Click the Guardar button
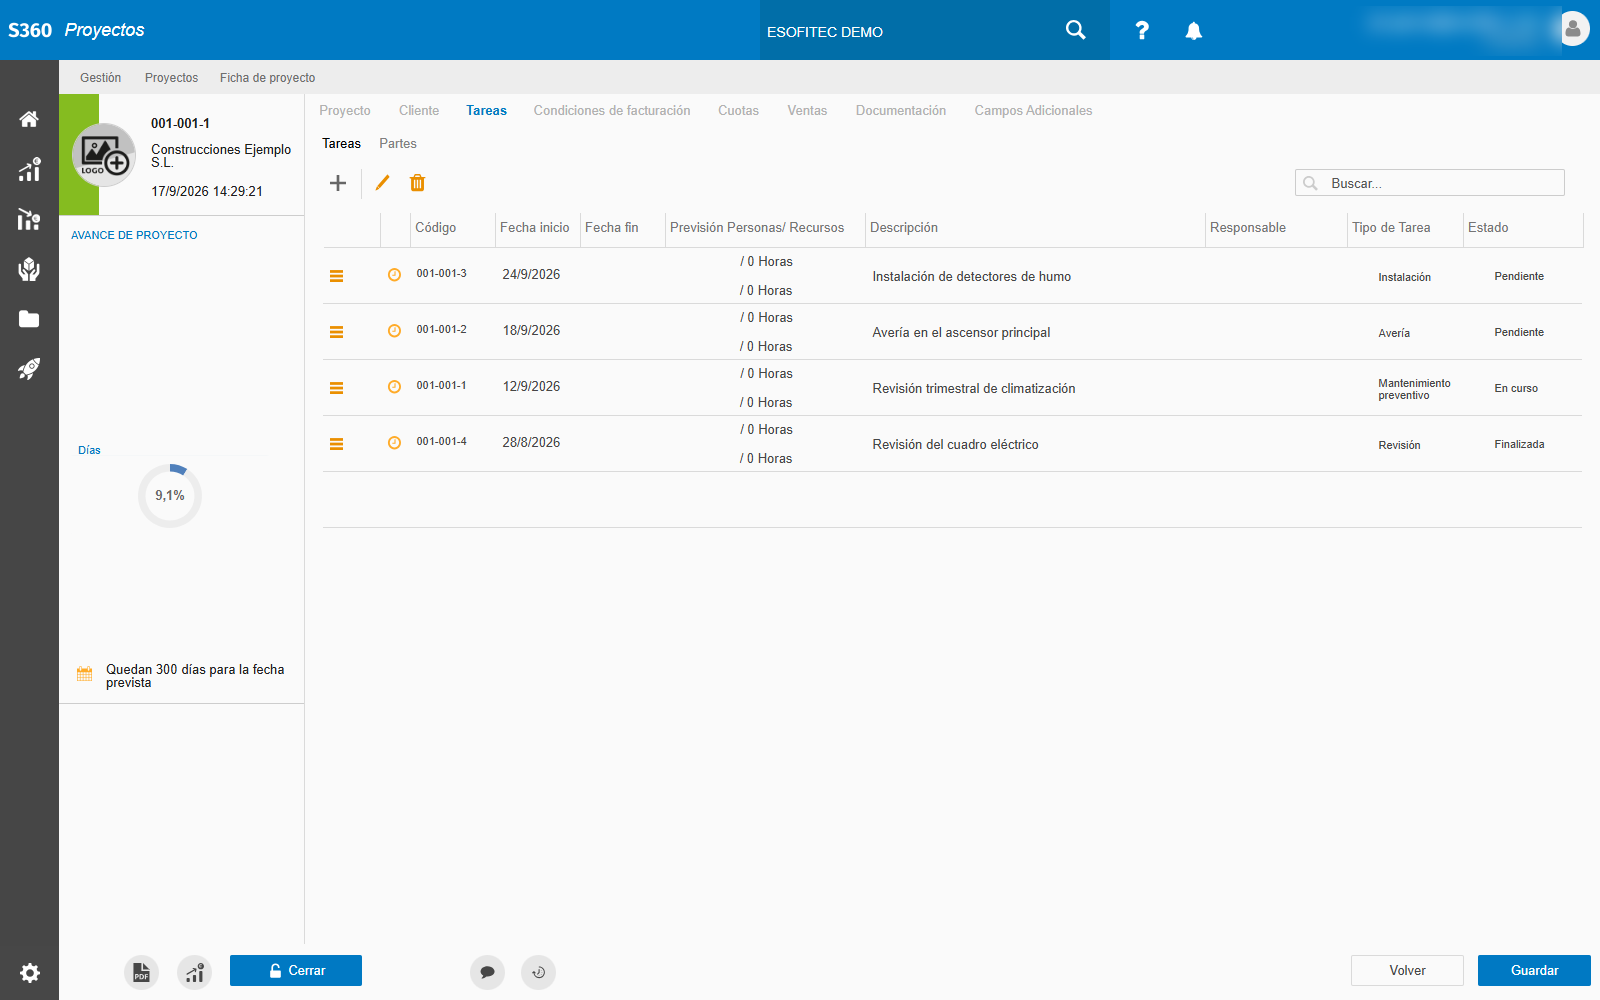The height and width of the screenshot is (1000, 1600). (1534, 971)
